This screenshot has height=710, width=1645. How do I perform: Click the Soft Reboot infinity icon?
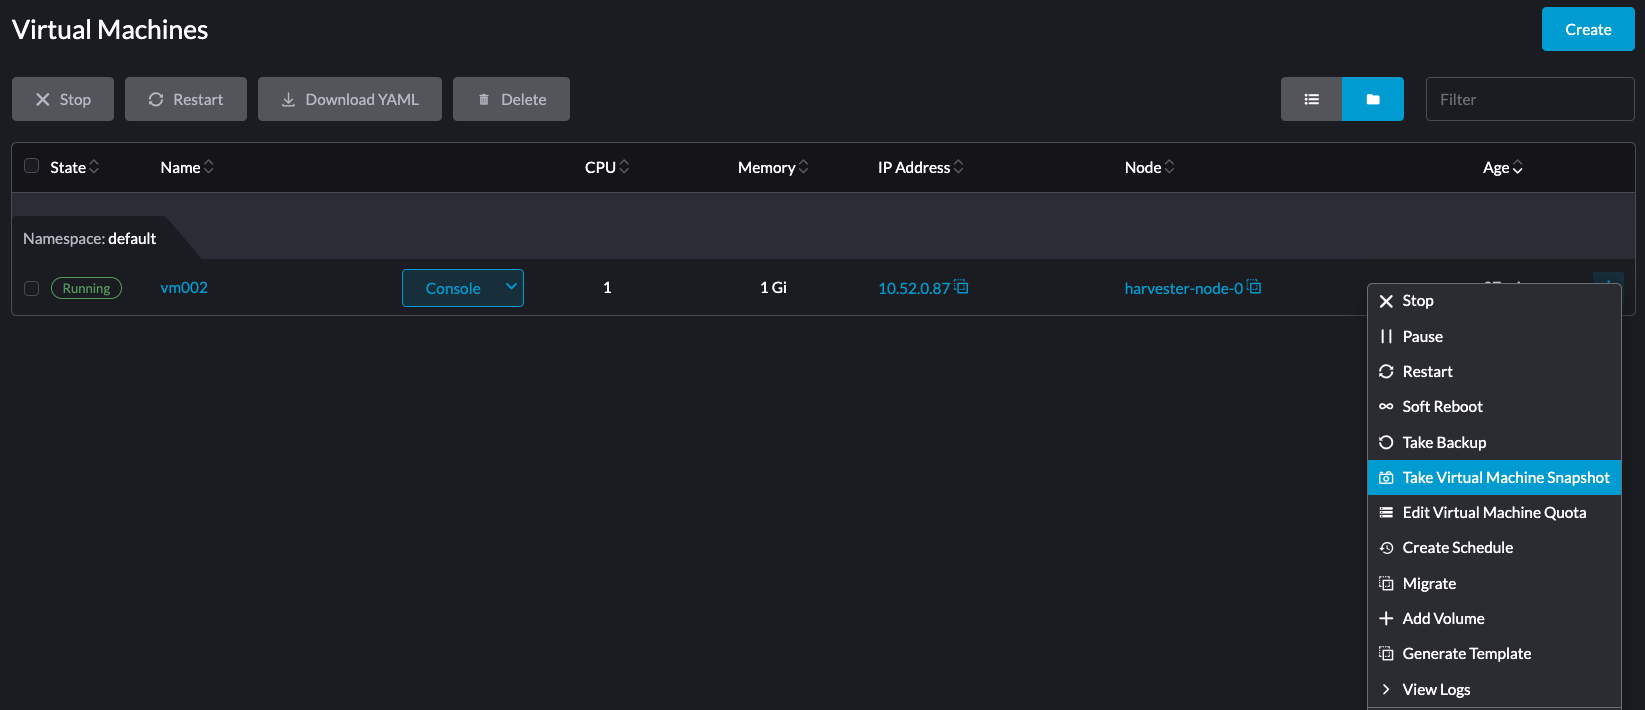coord(1386,407)
